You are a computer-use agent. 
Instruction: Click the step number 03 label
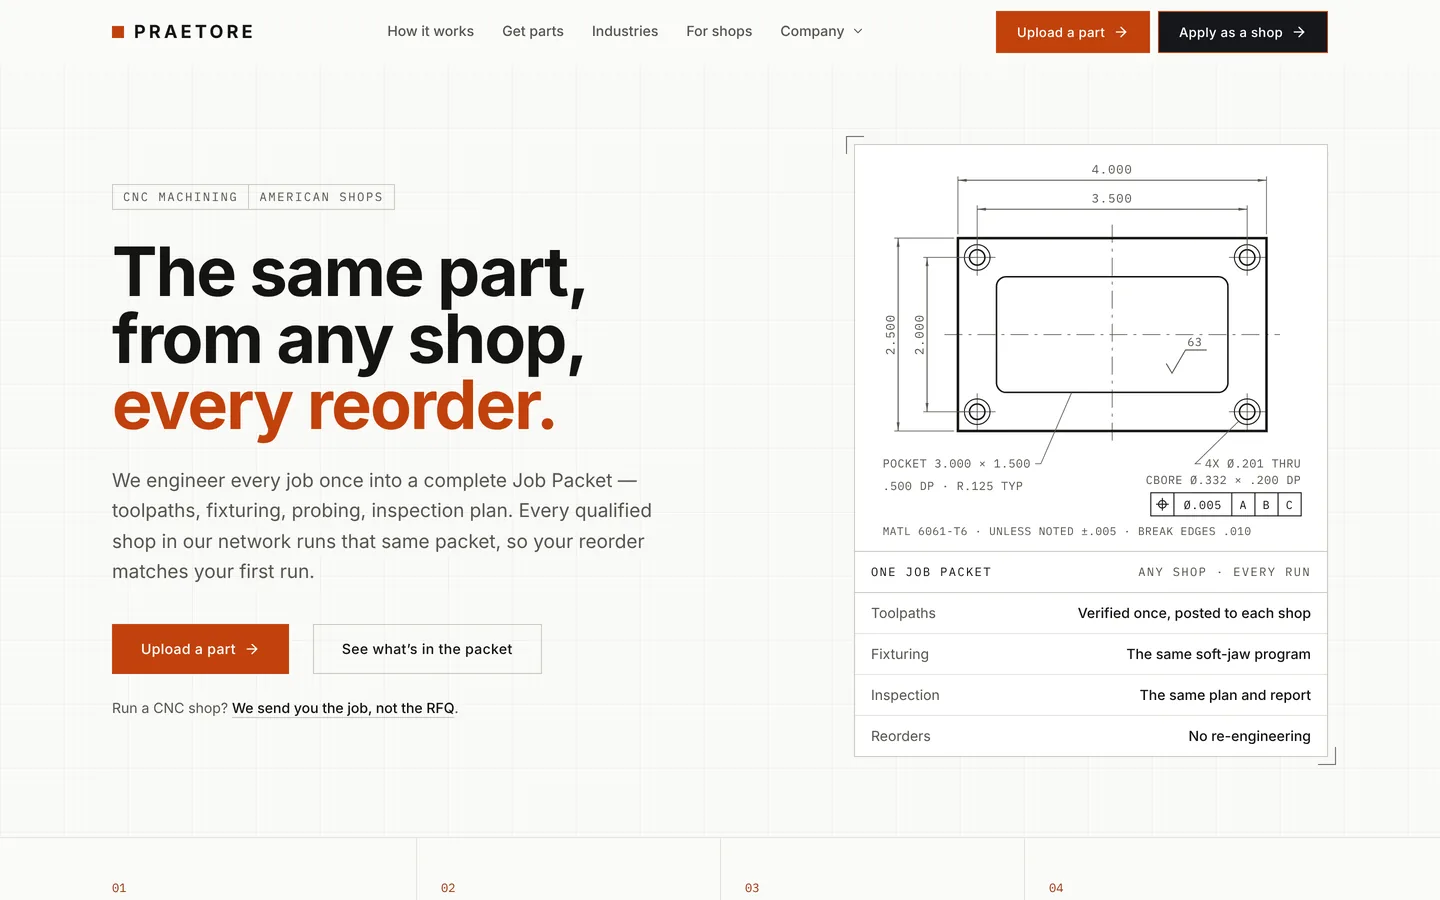coord(752,888)
